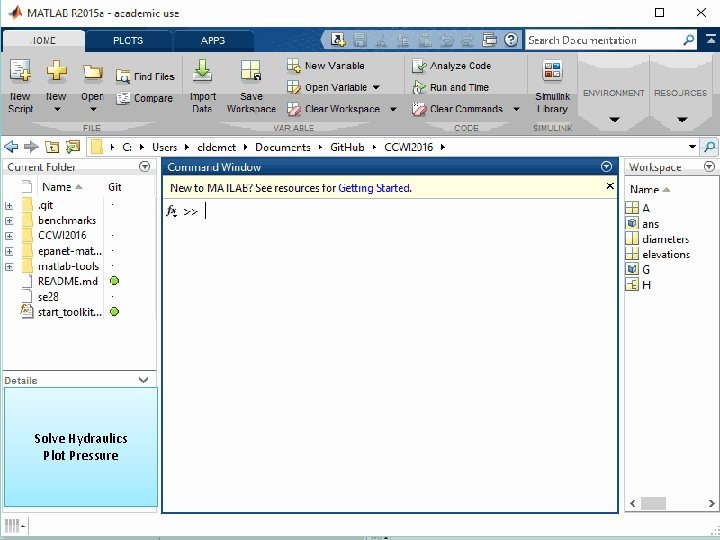The image size is (720, 540).
Task: Go forward with the gray right arrow
Action: [31, 147]
